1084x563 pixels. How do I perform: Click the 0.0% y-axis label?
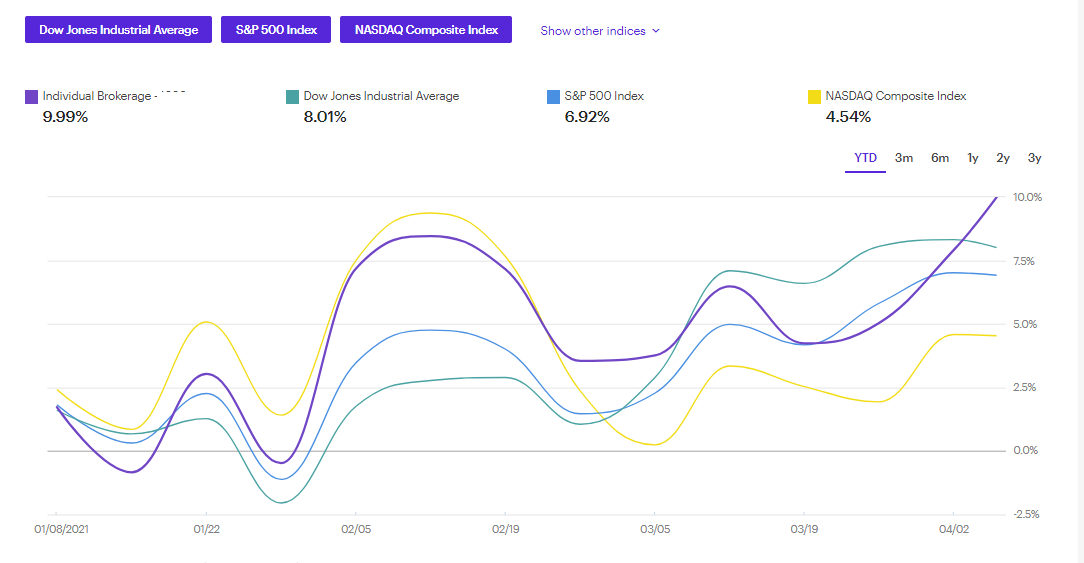(x=1025, y=450)
